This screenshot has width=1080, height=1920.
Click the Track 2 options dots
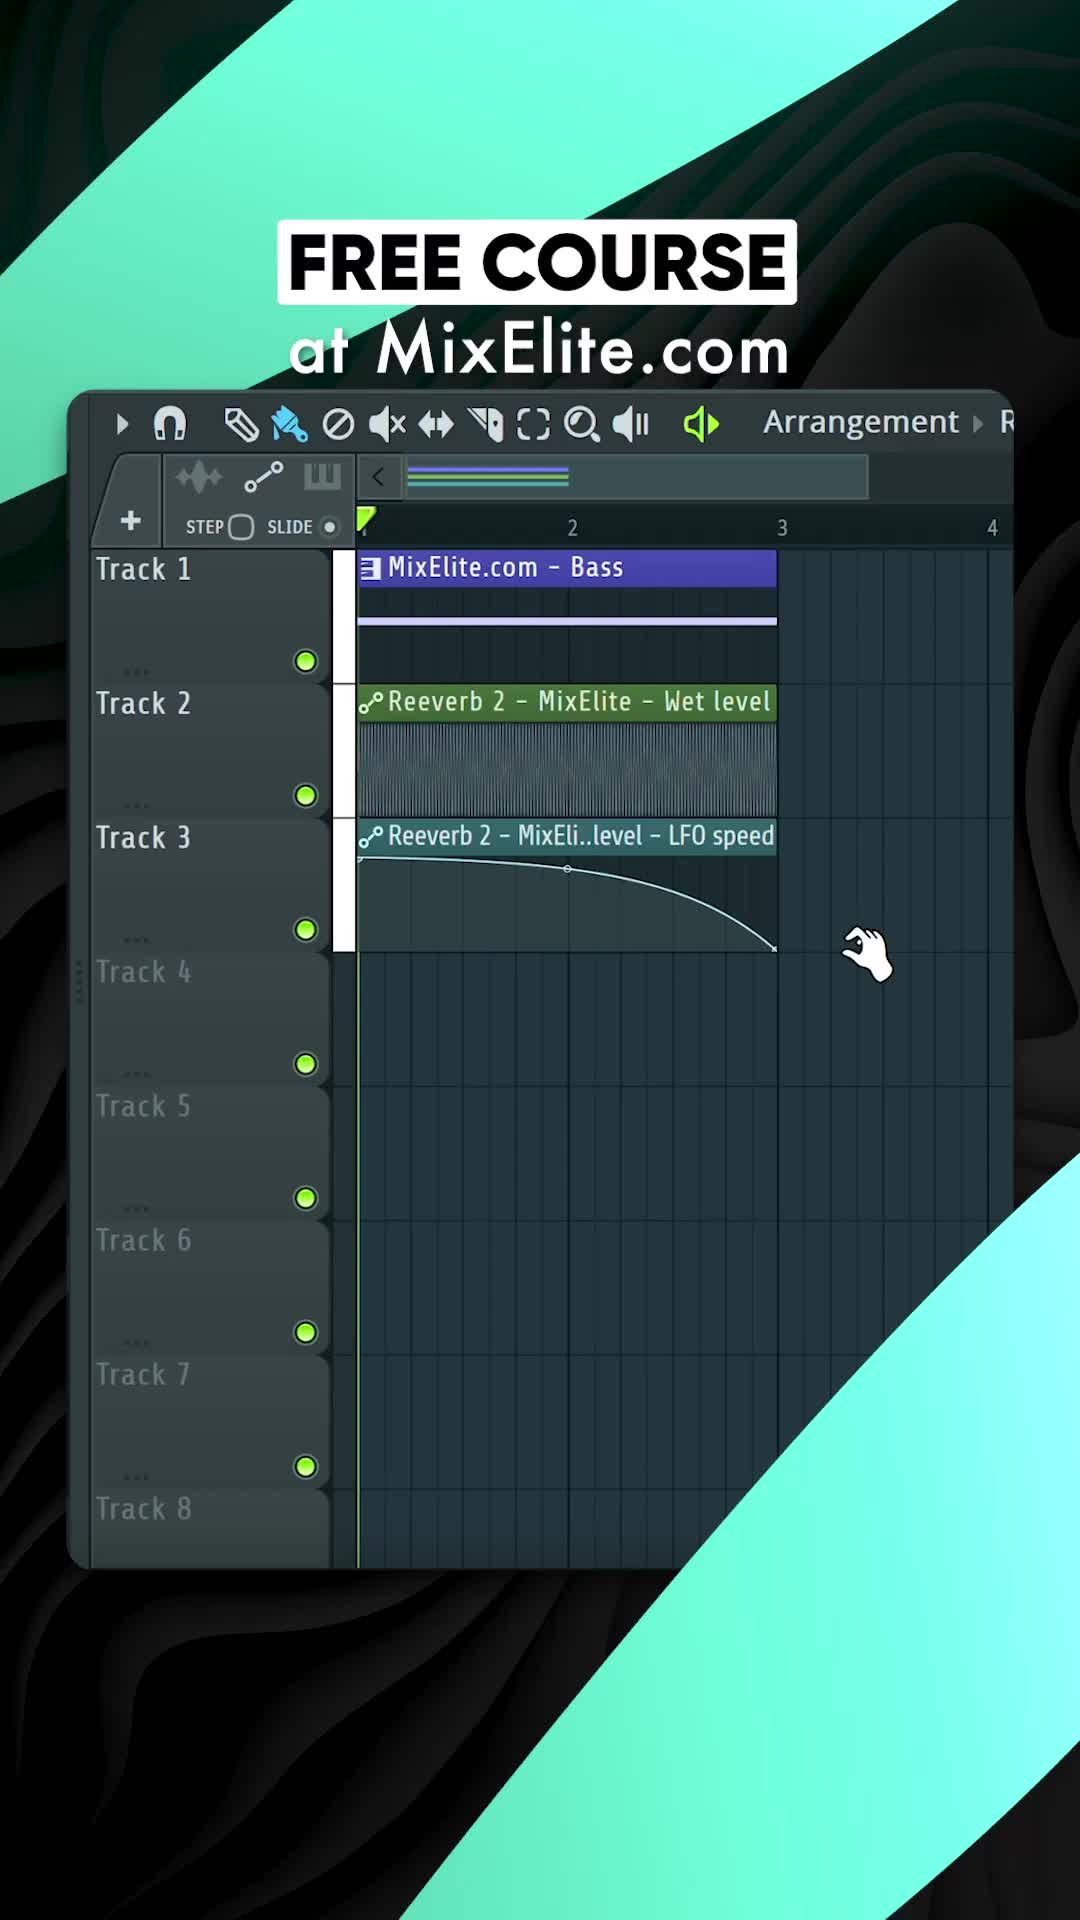coord(137,805)
